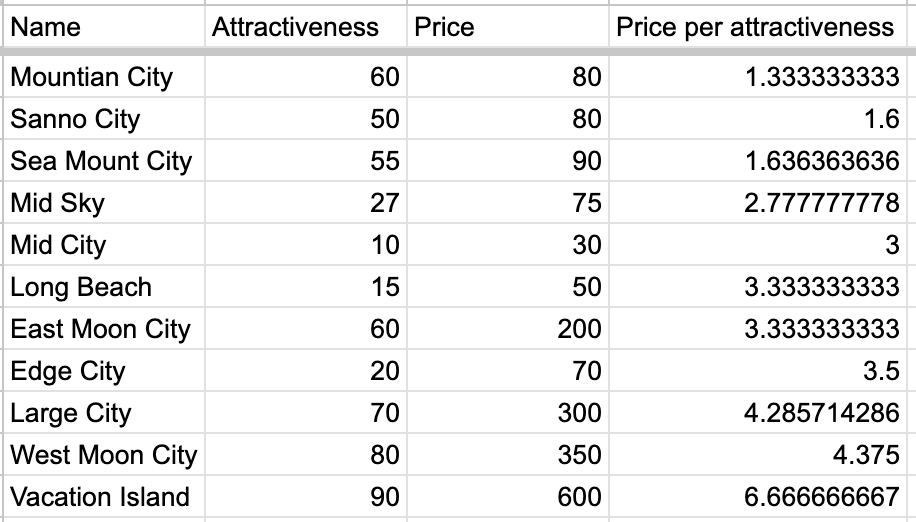
Task: Click the Price column header cell
Action: 508,27
